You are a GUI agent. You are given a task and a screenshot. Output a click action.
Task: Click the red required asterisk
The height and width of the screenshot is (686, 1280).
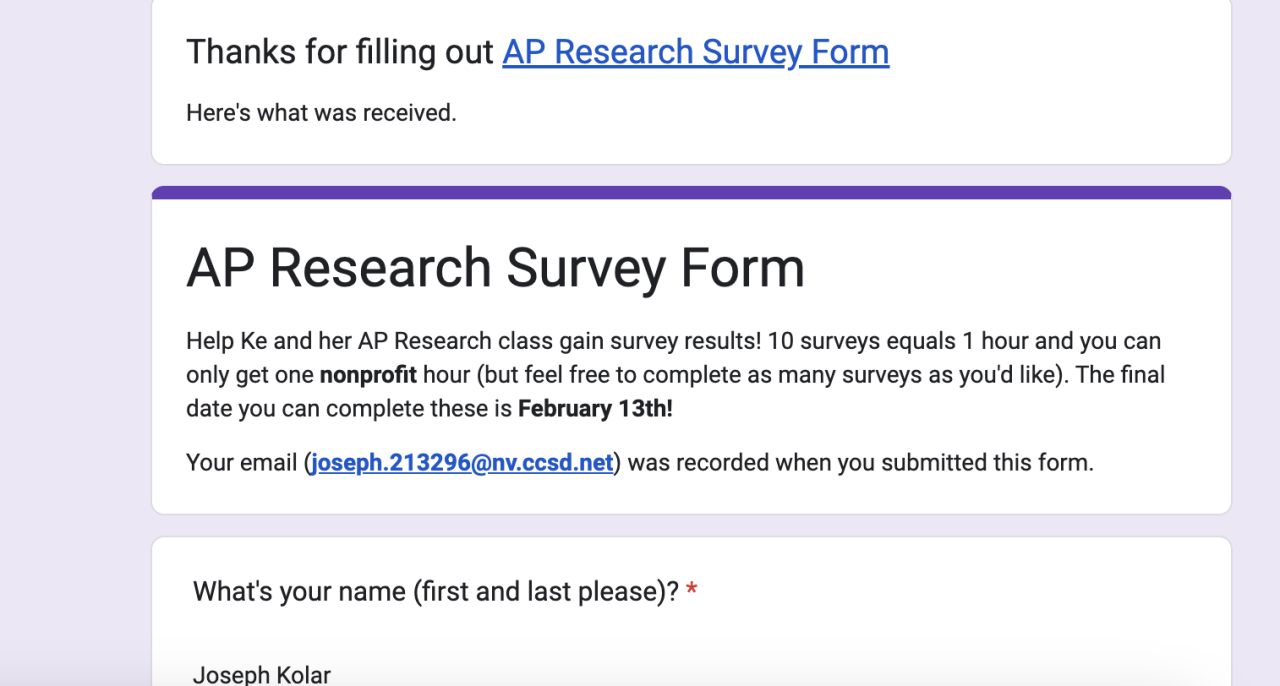(x=692, y=592)
